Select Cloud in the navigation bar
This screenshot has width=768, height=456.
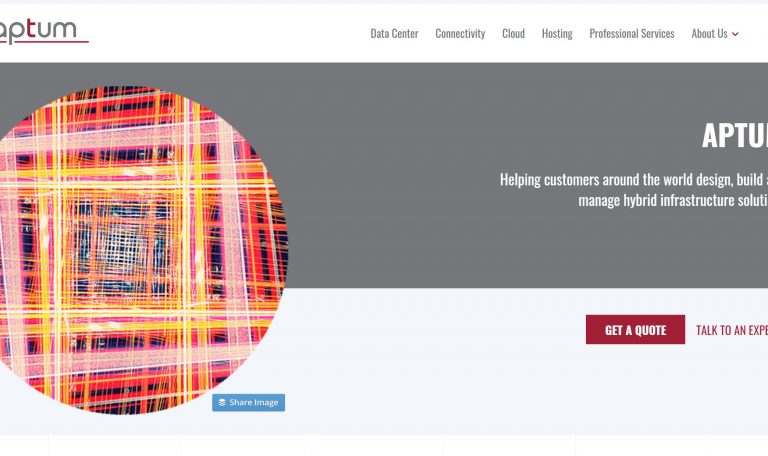pos(513,34)
